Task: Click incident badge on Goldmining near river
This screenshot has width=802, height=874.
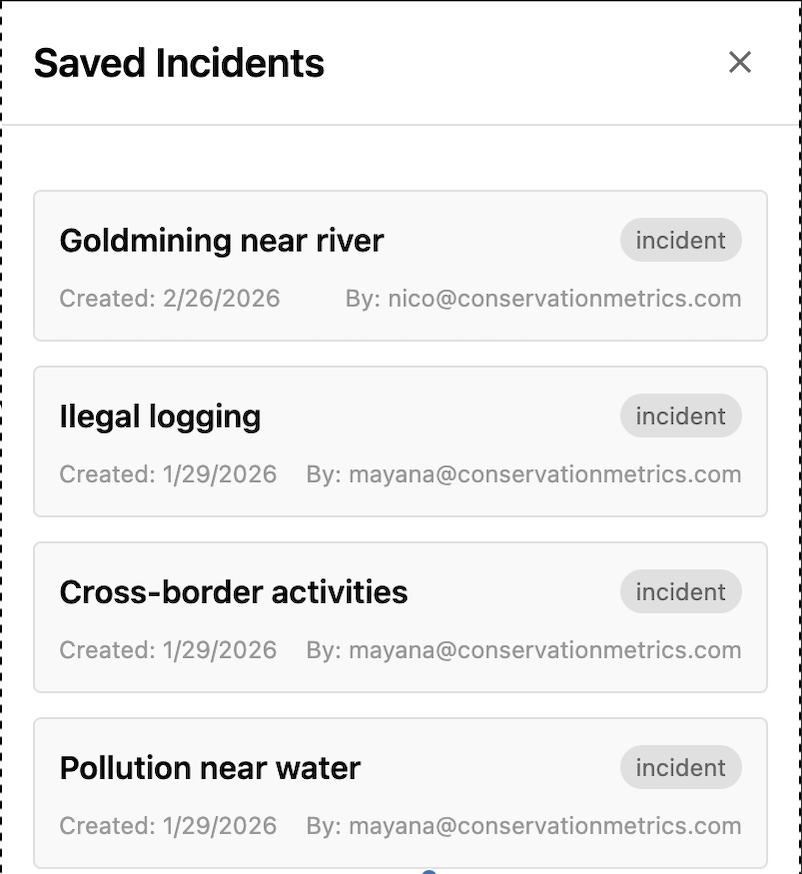Action: (x=680, y=241)
